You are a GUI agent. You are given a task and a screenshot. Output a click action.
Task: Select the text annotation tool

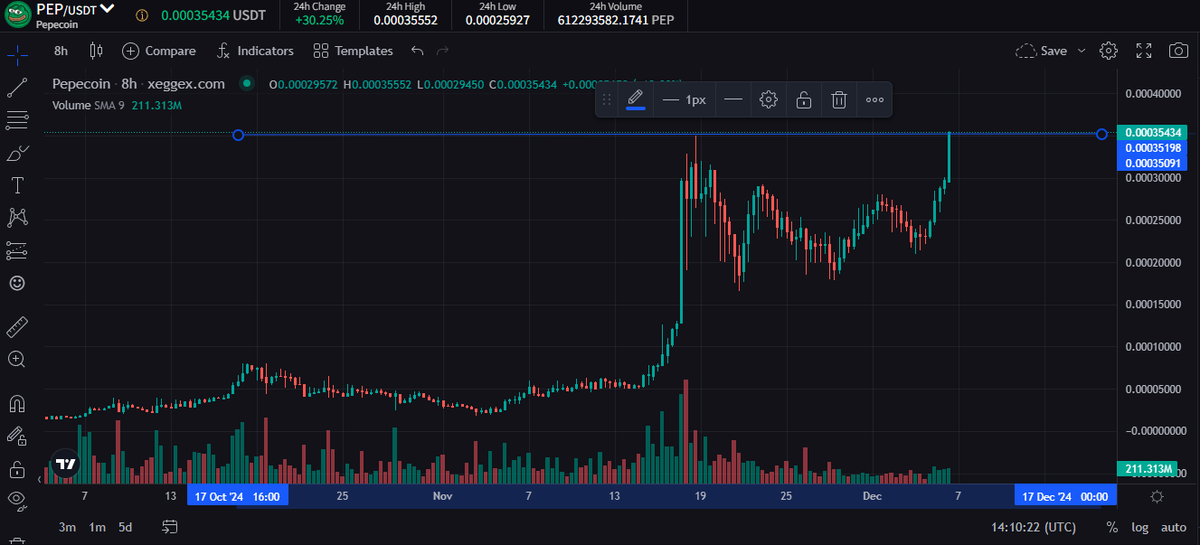point(17,185)
